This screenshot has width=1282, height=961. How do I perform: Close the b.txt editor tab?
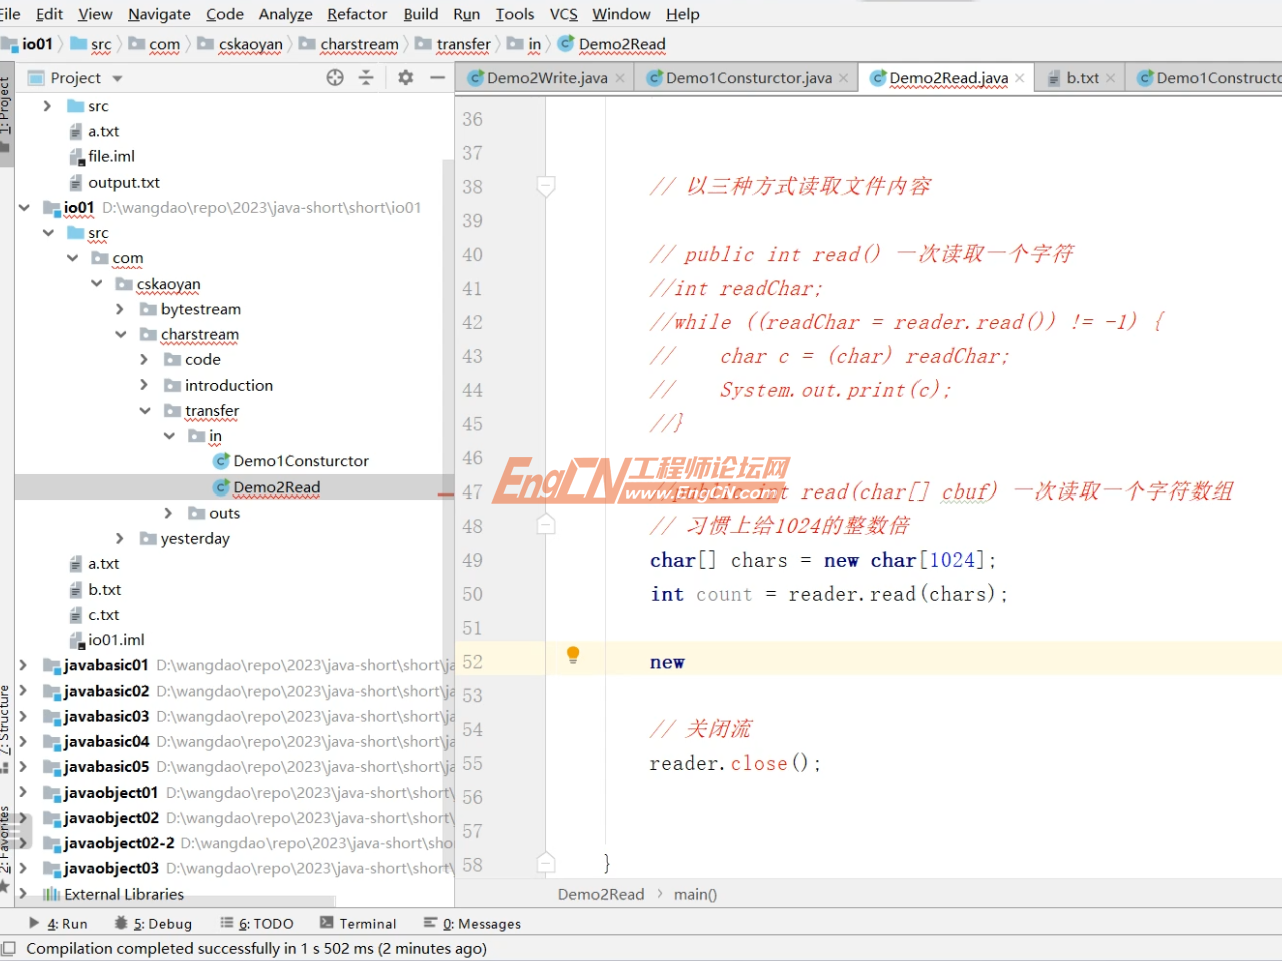tap(1110, 78)
